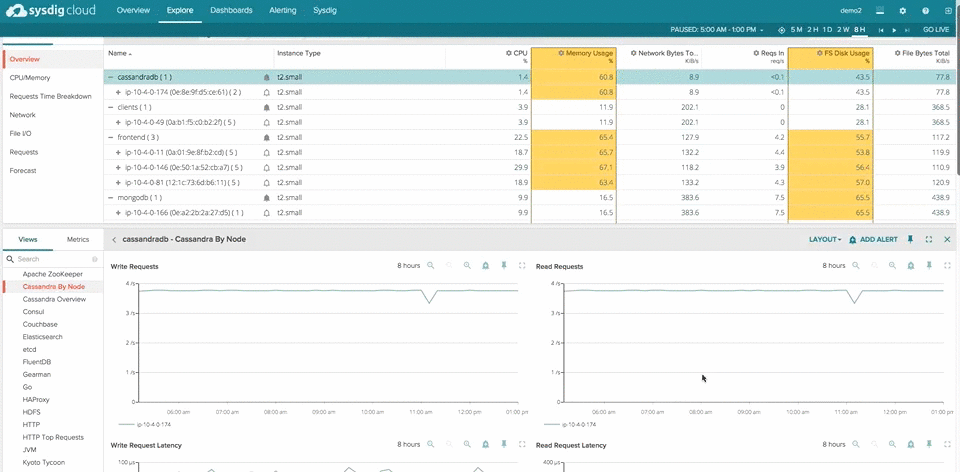The height and width of the screenshot is (472, 960).
Task: Select Cassandra Overview in views list
Action: (x=54, y=299)
